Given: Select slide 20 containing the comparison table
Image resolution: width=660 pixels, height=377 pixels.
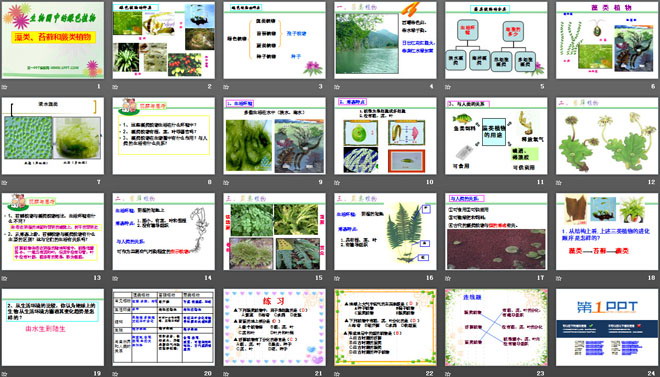Looking at the screenshot, I should pos(164,327).
